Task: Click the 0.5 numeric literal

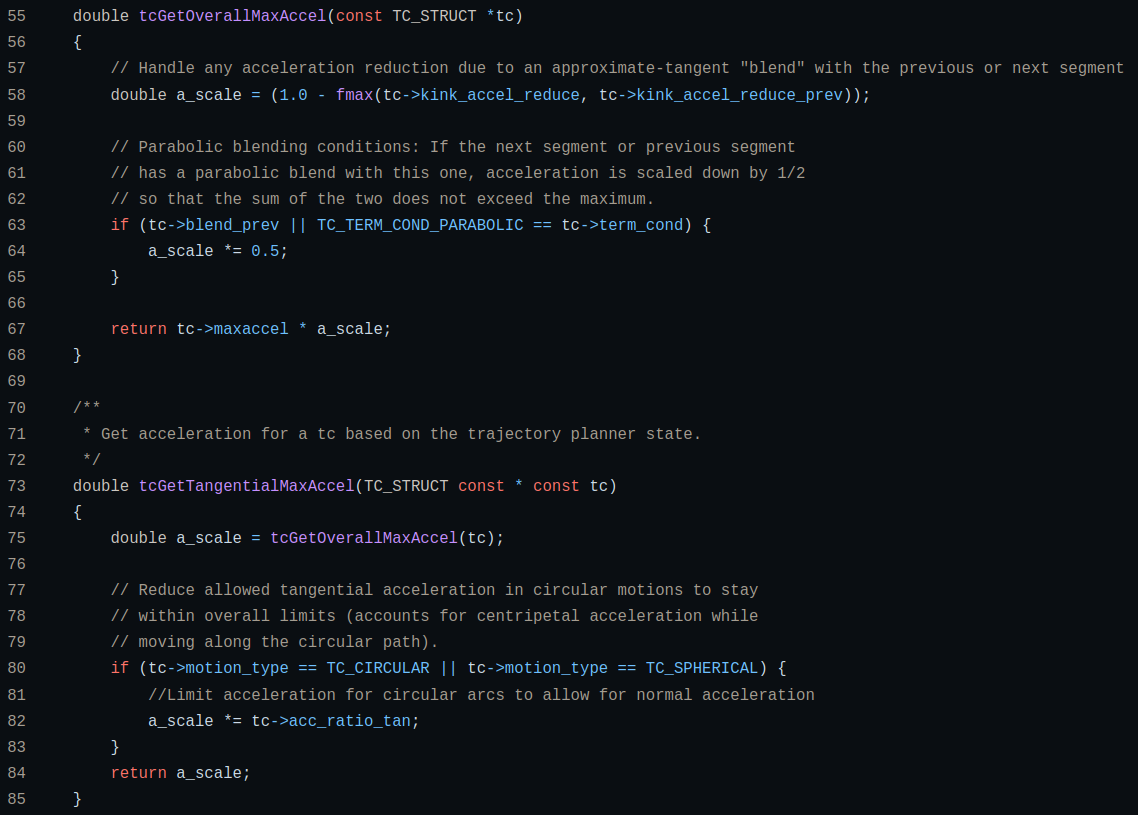Action: [x=265, y=251]
